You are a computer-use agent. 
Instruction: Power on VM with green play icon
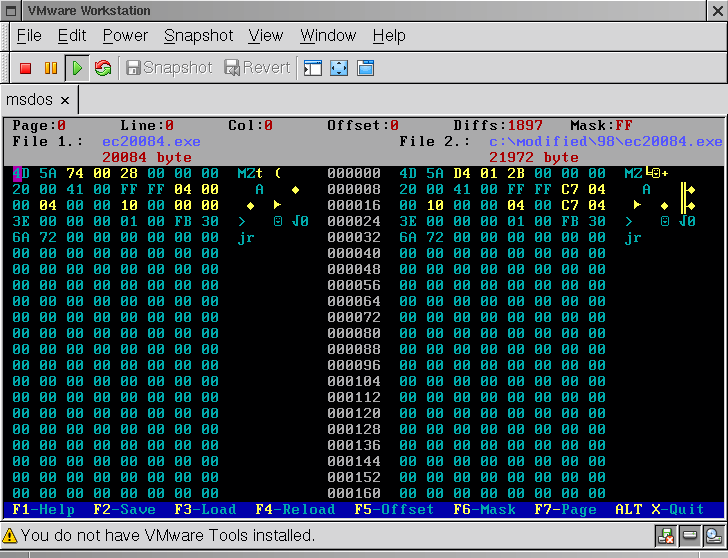[77, 68]
